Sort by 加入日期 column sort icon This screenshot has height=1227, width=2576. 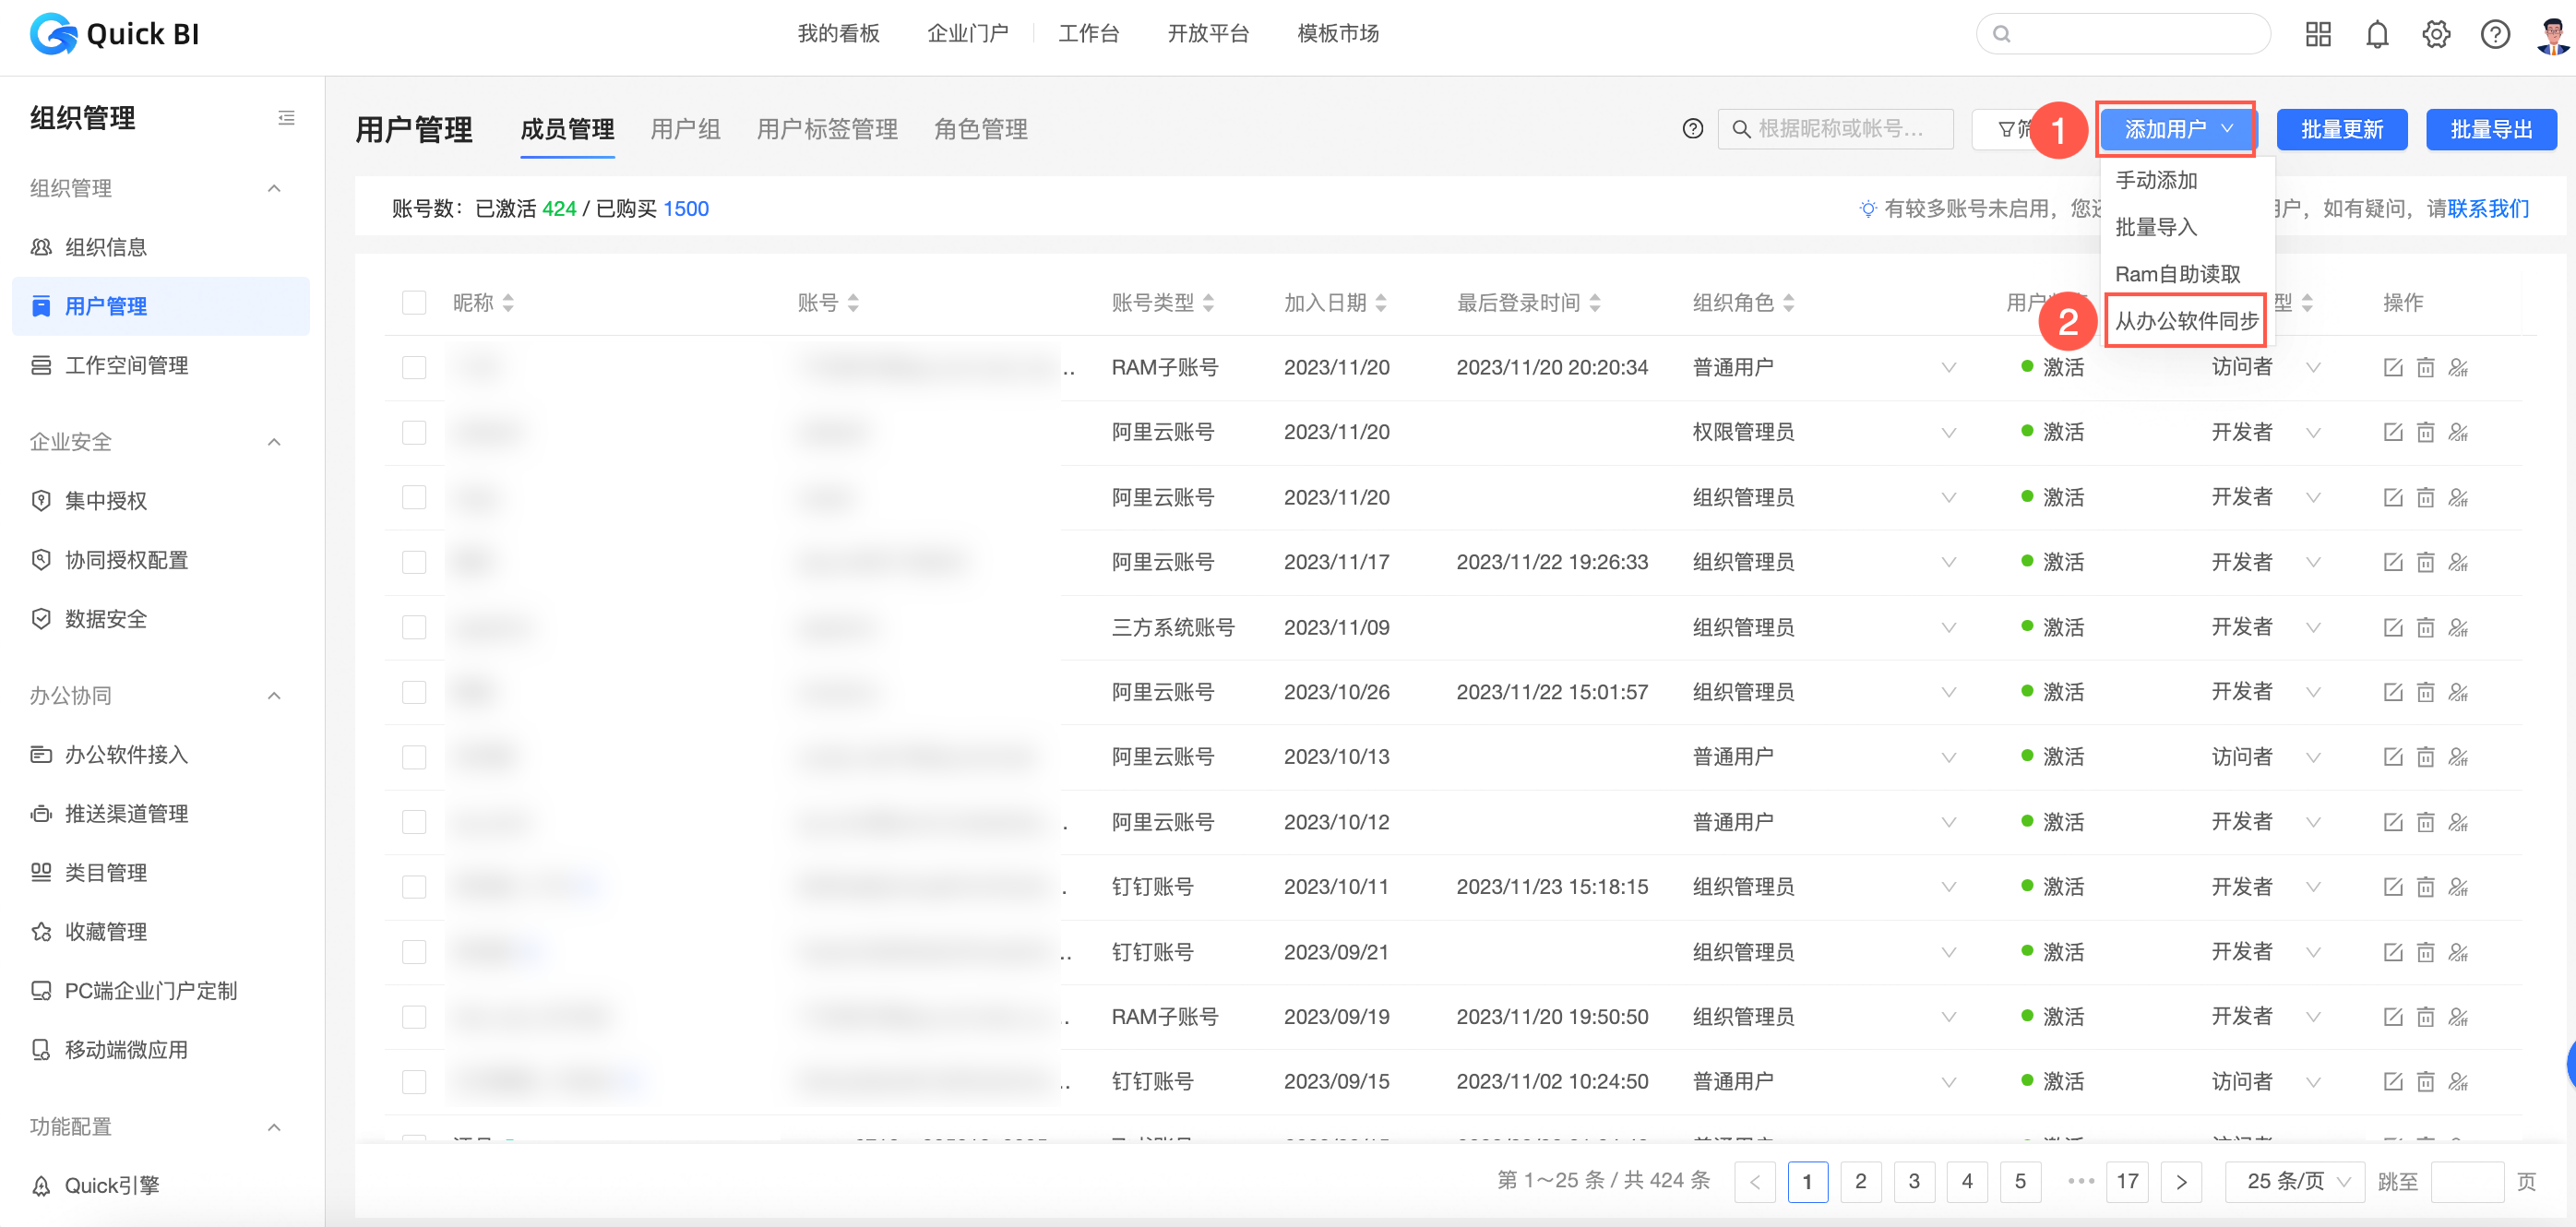[1381, 303]
